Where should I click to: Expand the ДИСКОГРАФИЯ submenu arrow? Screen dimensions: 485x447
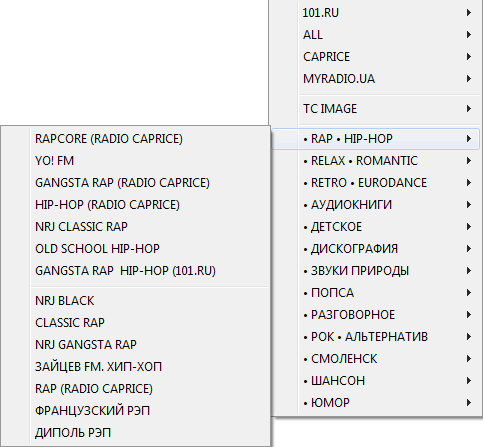[469, 249]
